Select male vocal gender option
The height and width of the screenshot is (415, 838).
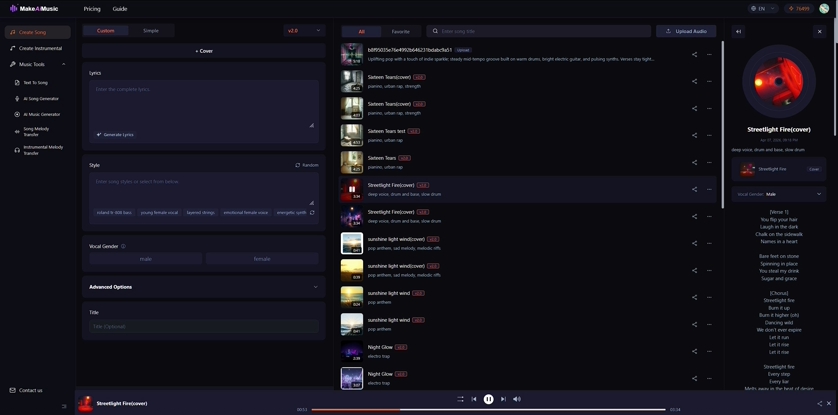(x=146, y=258)
